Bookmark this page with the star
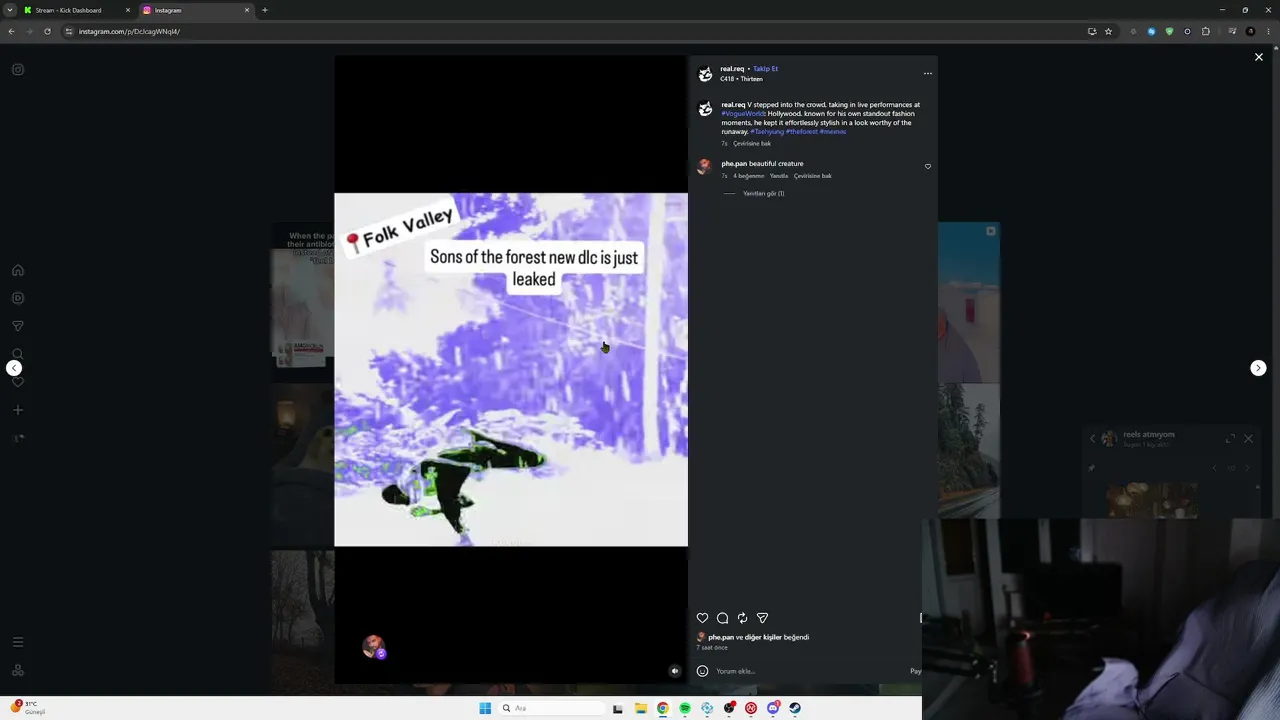 pyautogui.click(x=1108, y=31)
